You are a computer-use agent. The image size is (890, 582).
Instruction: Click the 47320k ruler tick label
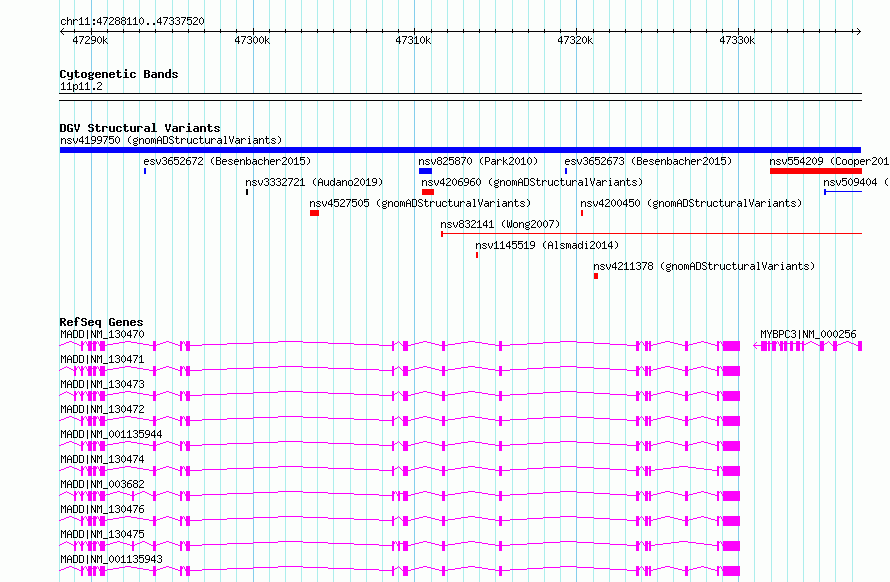[x=575, y=40]
